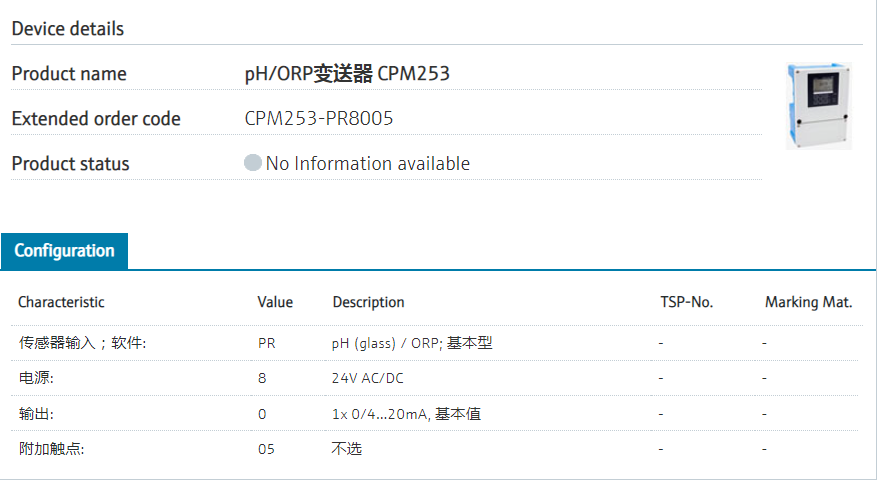
Task: Click the No Information available status text
Action: coord(367,164)
